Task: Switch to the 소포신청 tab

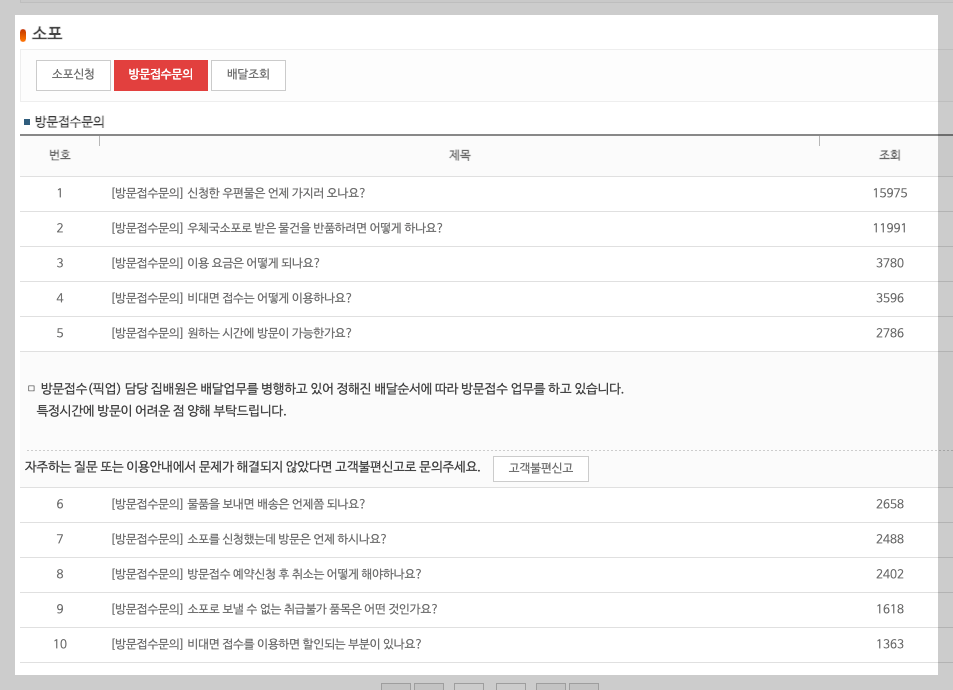Action: [72, 75]
